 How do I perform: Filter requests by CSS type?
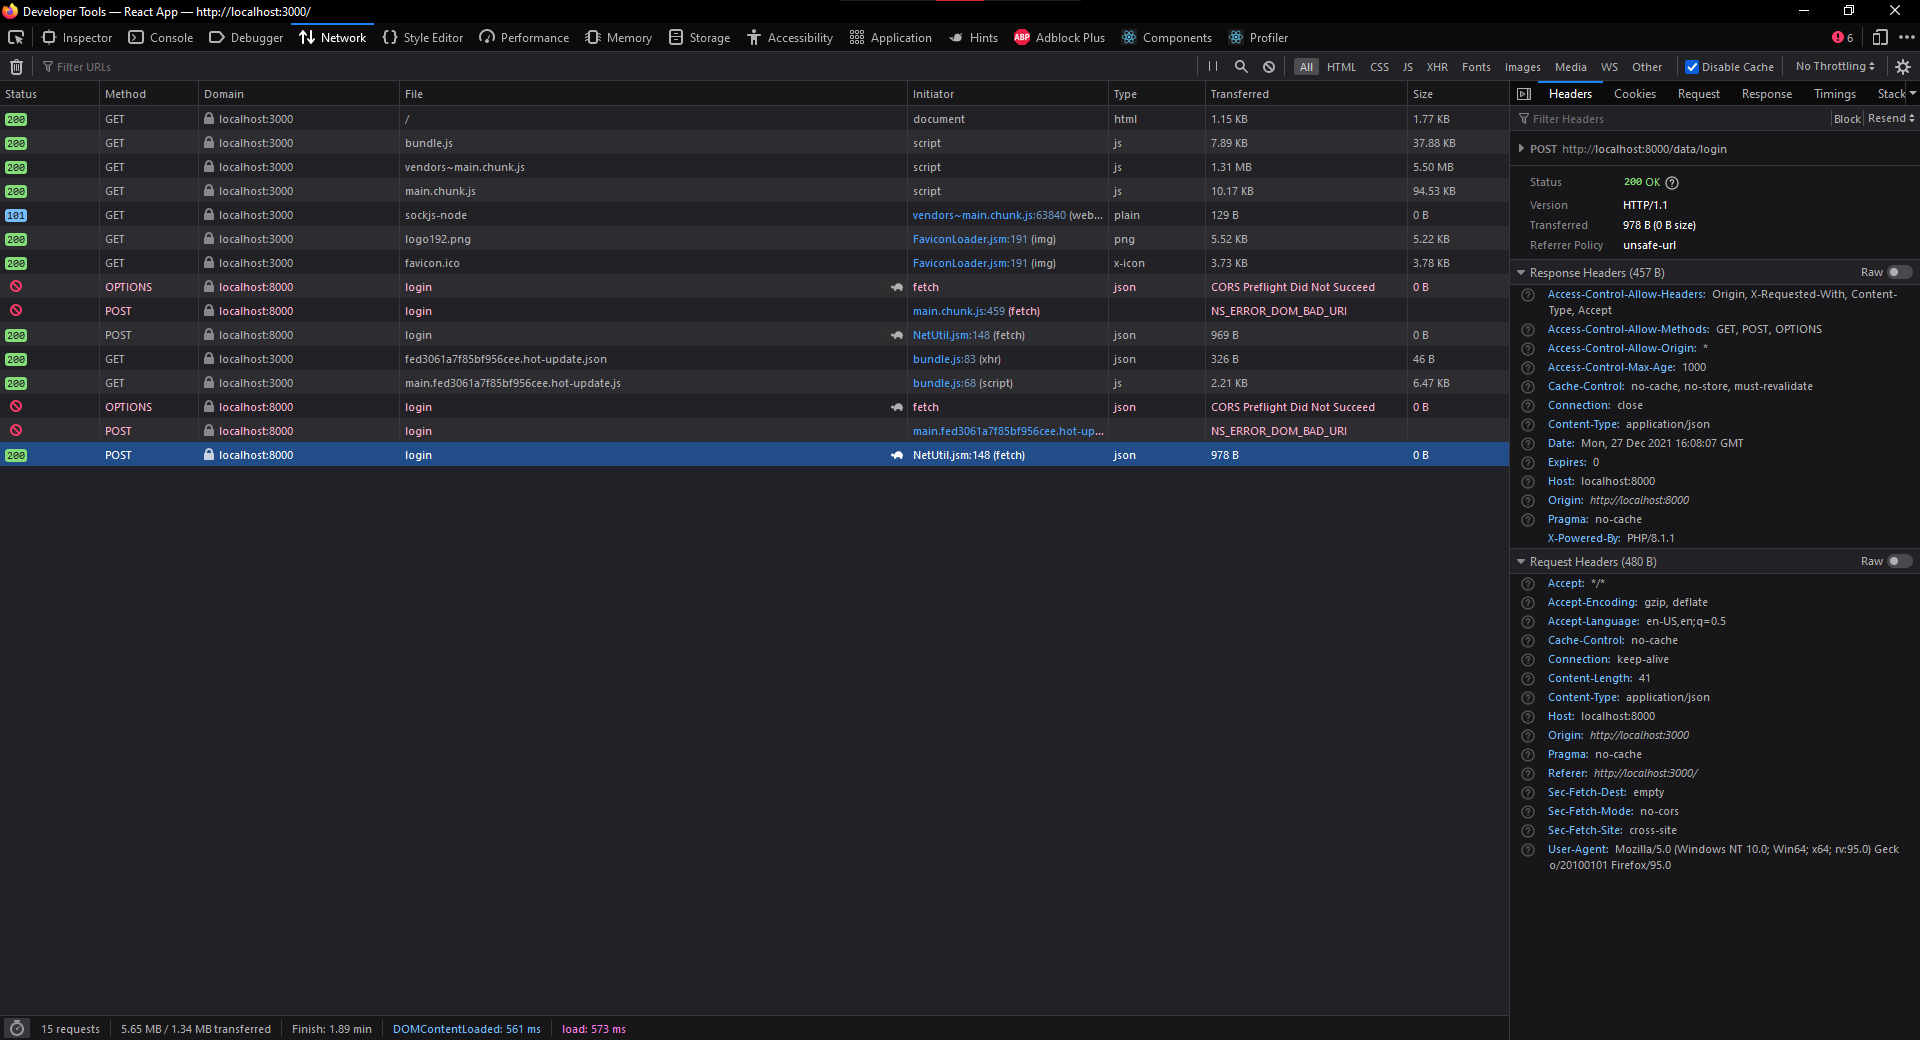(1379, 67)
